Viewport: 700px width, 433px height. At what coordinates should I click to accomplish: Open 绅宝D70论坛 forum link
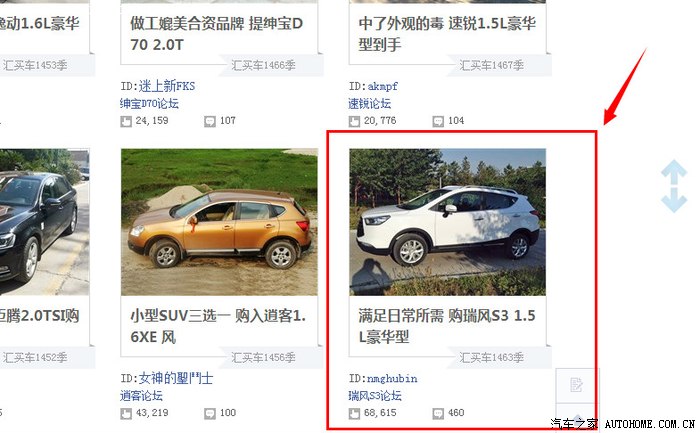point(149,104)
